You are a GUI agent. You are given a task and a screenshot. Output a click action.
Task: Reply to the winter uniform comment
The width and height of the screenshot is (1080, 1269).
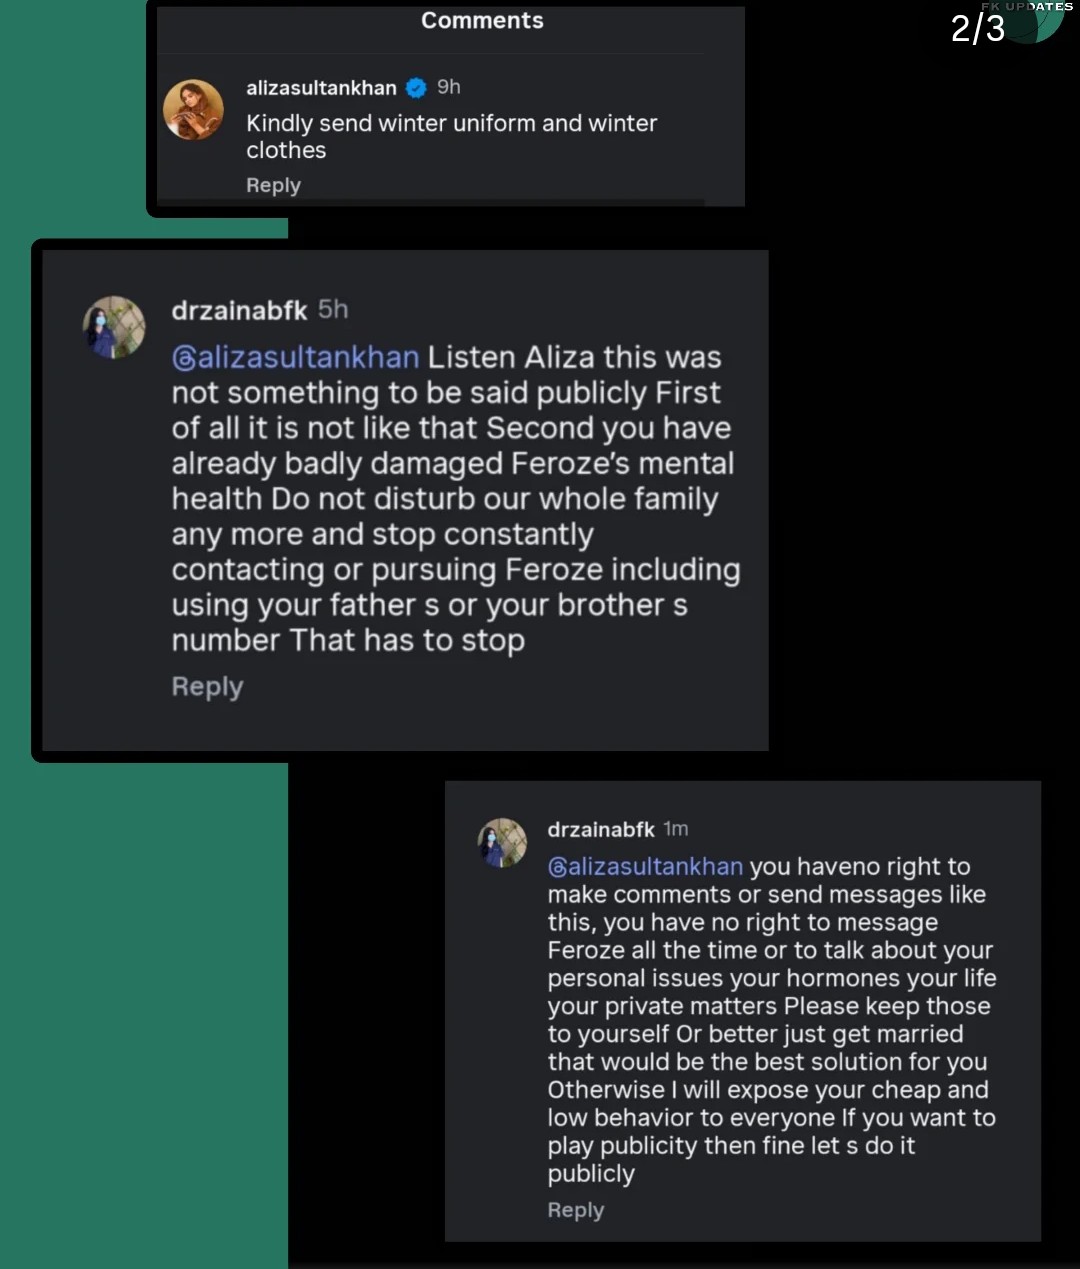point(273,185)
